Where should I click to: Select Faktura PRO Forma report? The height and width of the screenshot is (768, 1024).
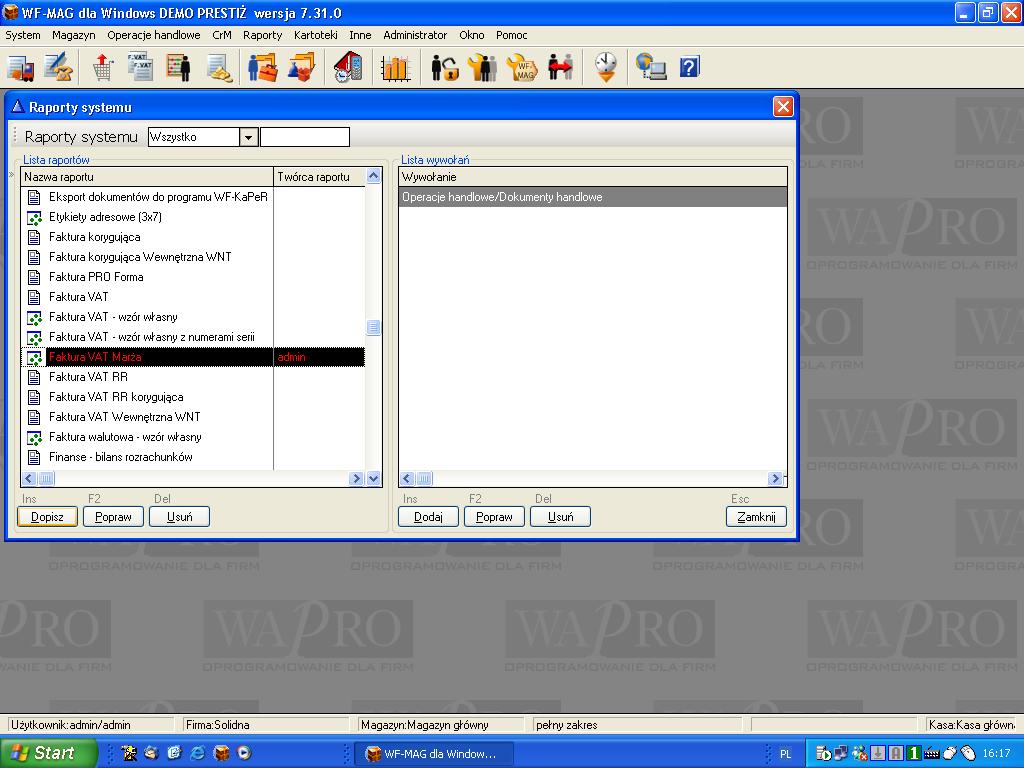[x=96, y=277]
